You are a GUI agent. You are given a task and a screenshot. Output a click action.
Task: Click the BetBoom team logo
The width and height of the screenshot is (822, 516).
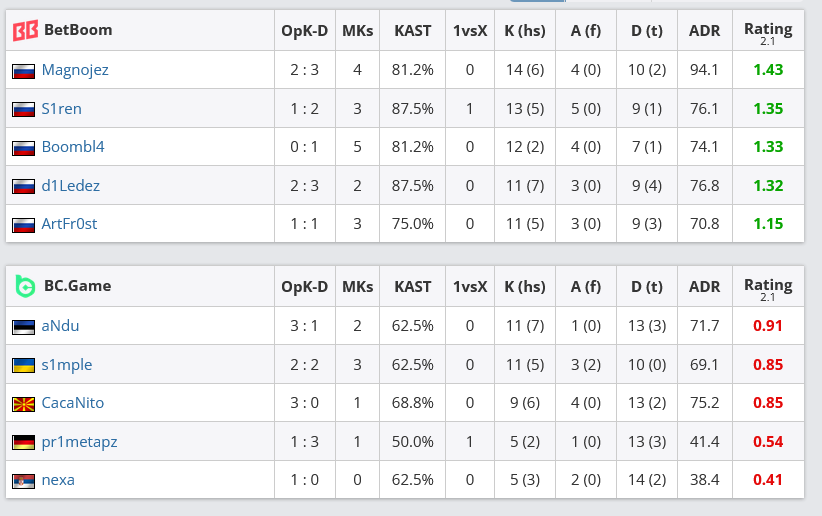point(25,30)
